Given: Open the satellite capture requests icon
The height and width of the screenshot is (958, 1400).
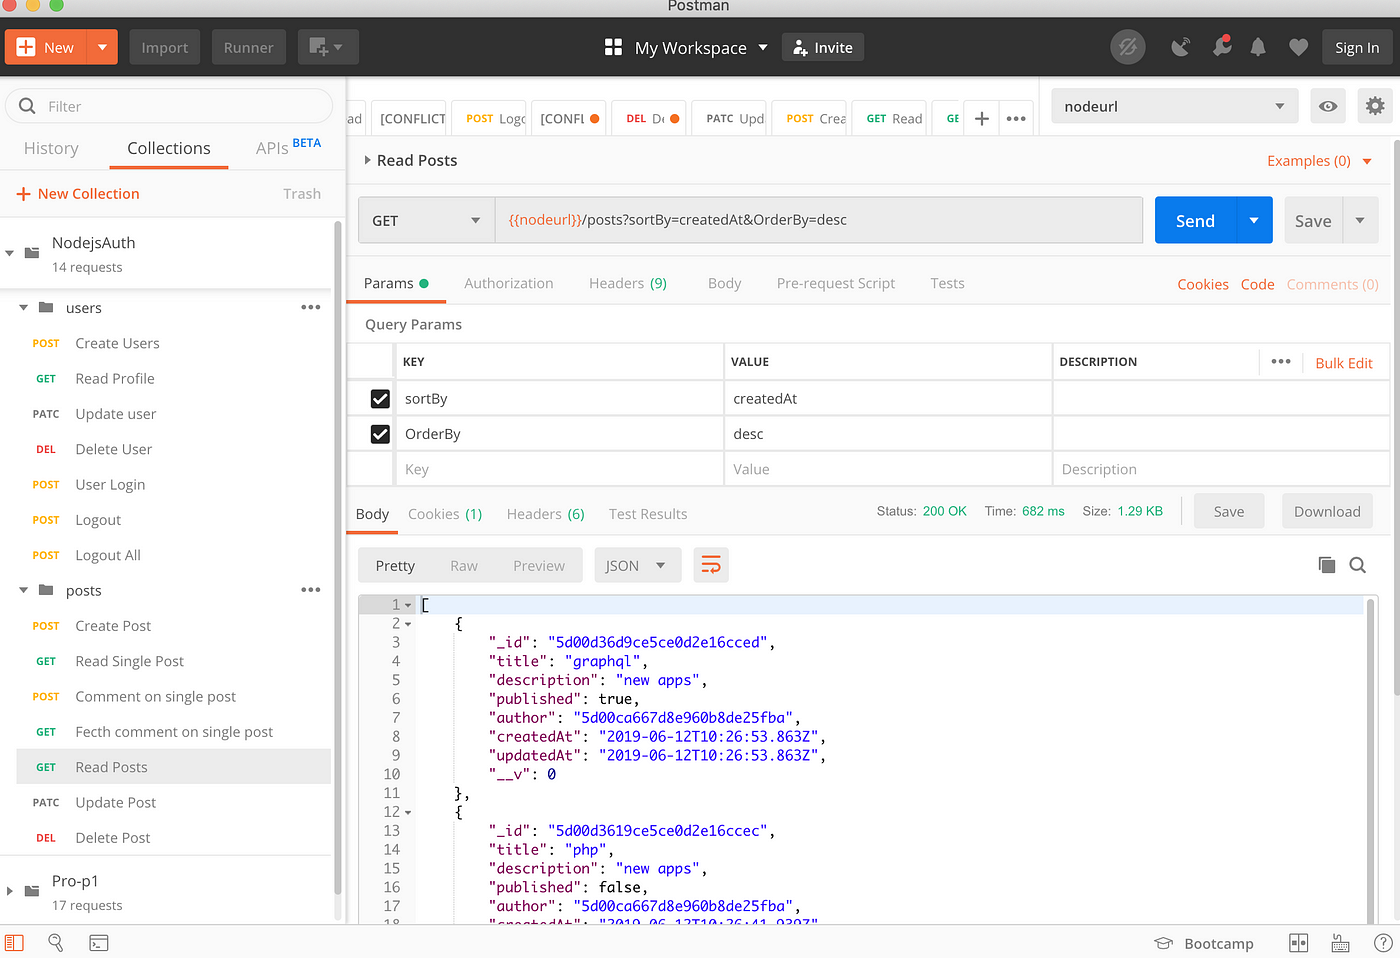Looking at the screenshot, I should 1180,47.
